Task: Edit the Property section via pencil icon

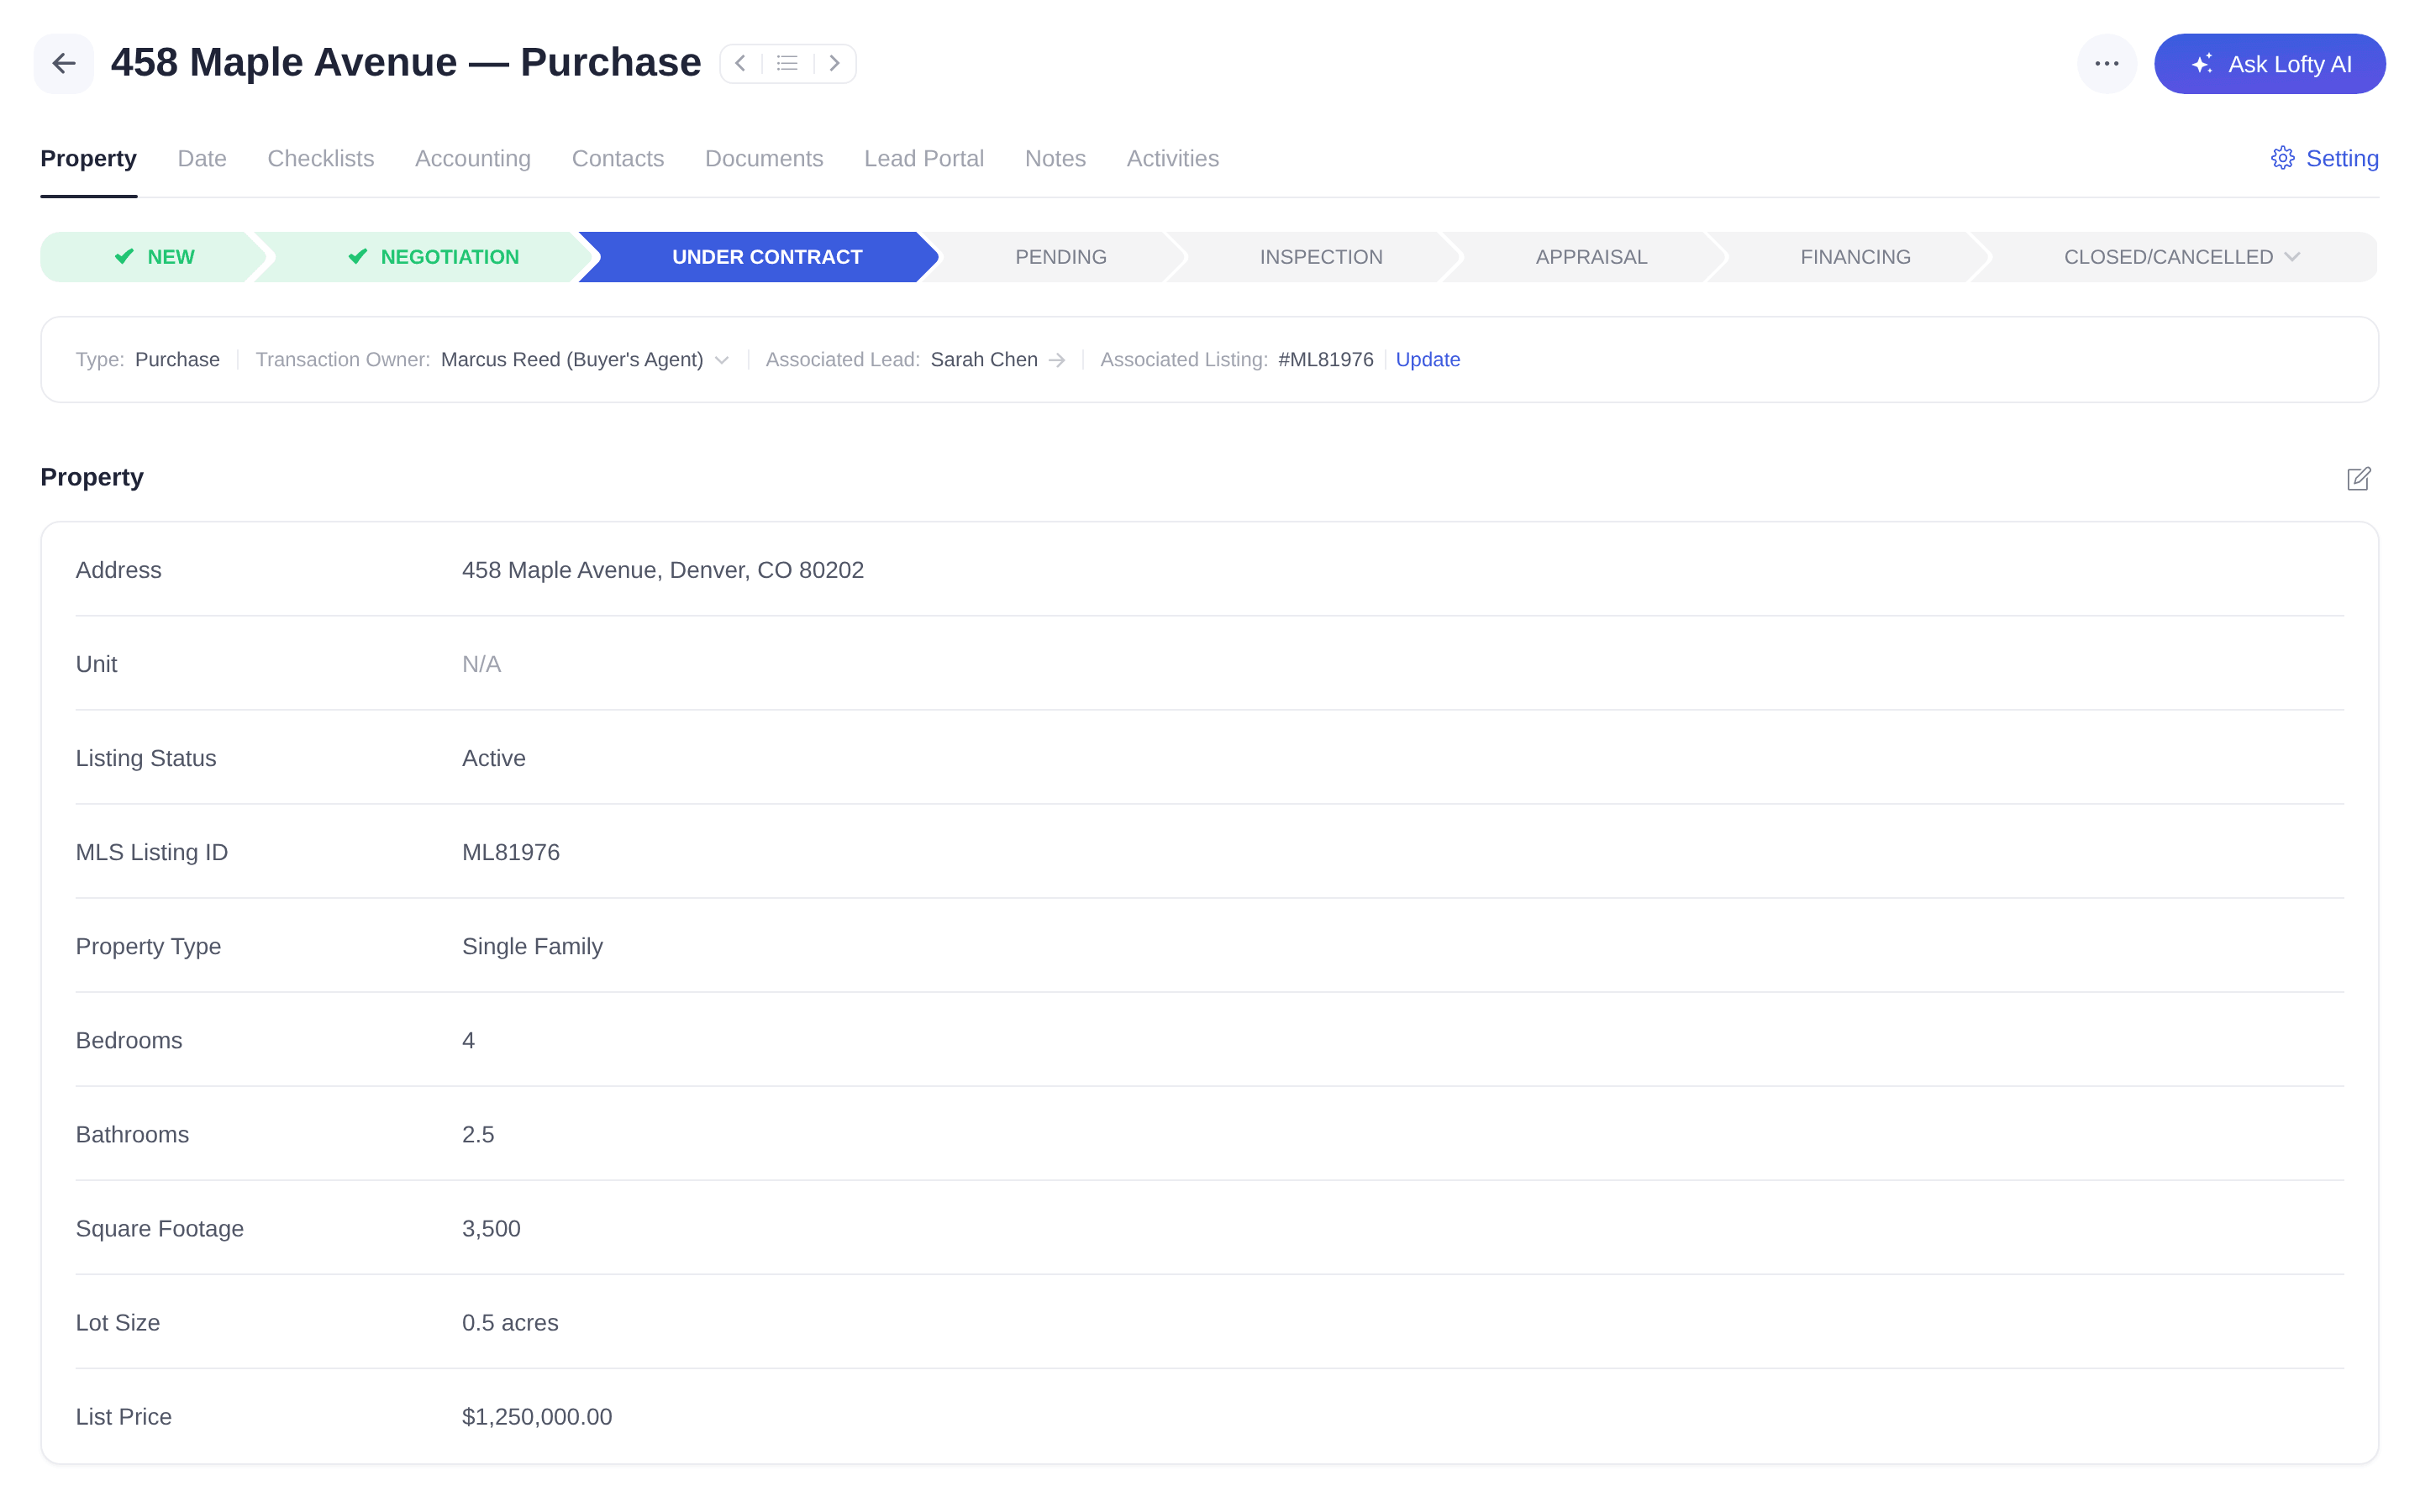Action: (x=2359, y=478)
